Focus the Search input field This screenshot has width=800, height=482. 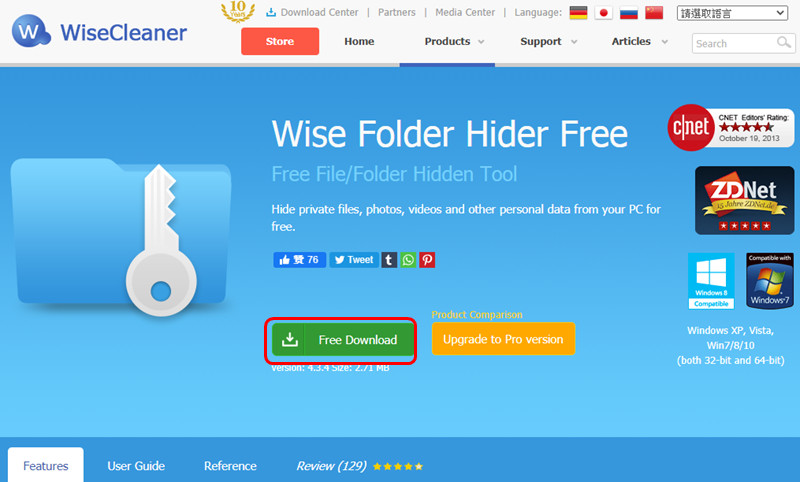[734, 43]
